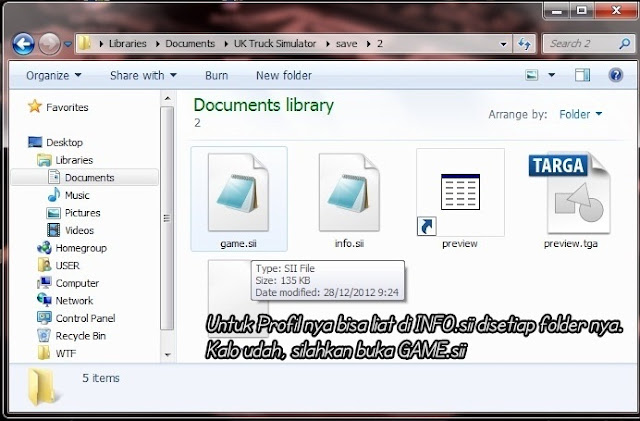Click the Music library note icon
Image resolution: width=640 pixels, height=421 pixels.
[54, 195]
